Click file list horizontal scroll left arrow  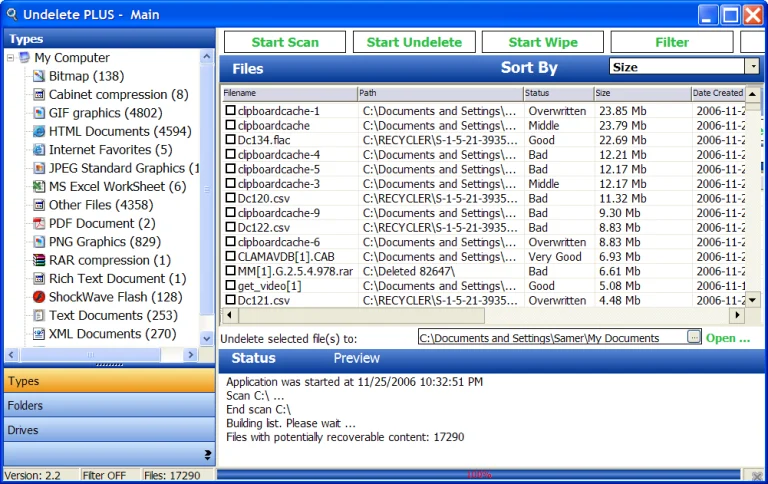(x=229, y=315)
